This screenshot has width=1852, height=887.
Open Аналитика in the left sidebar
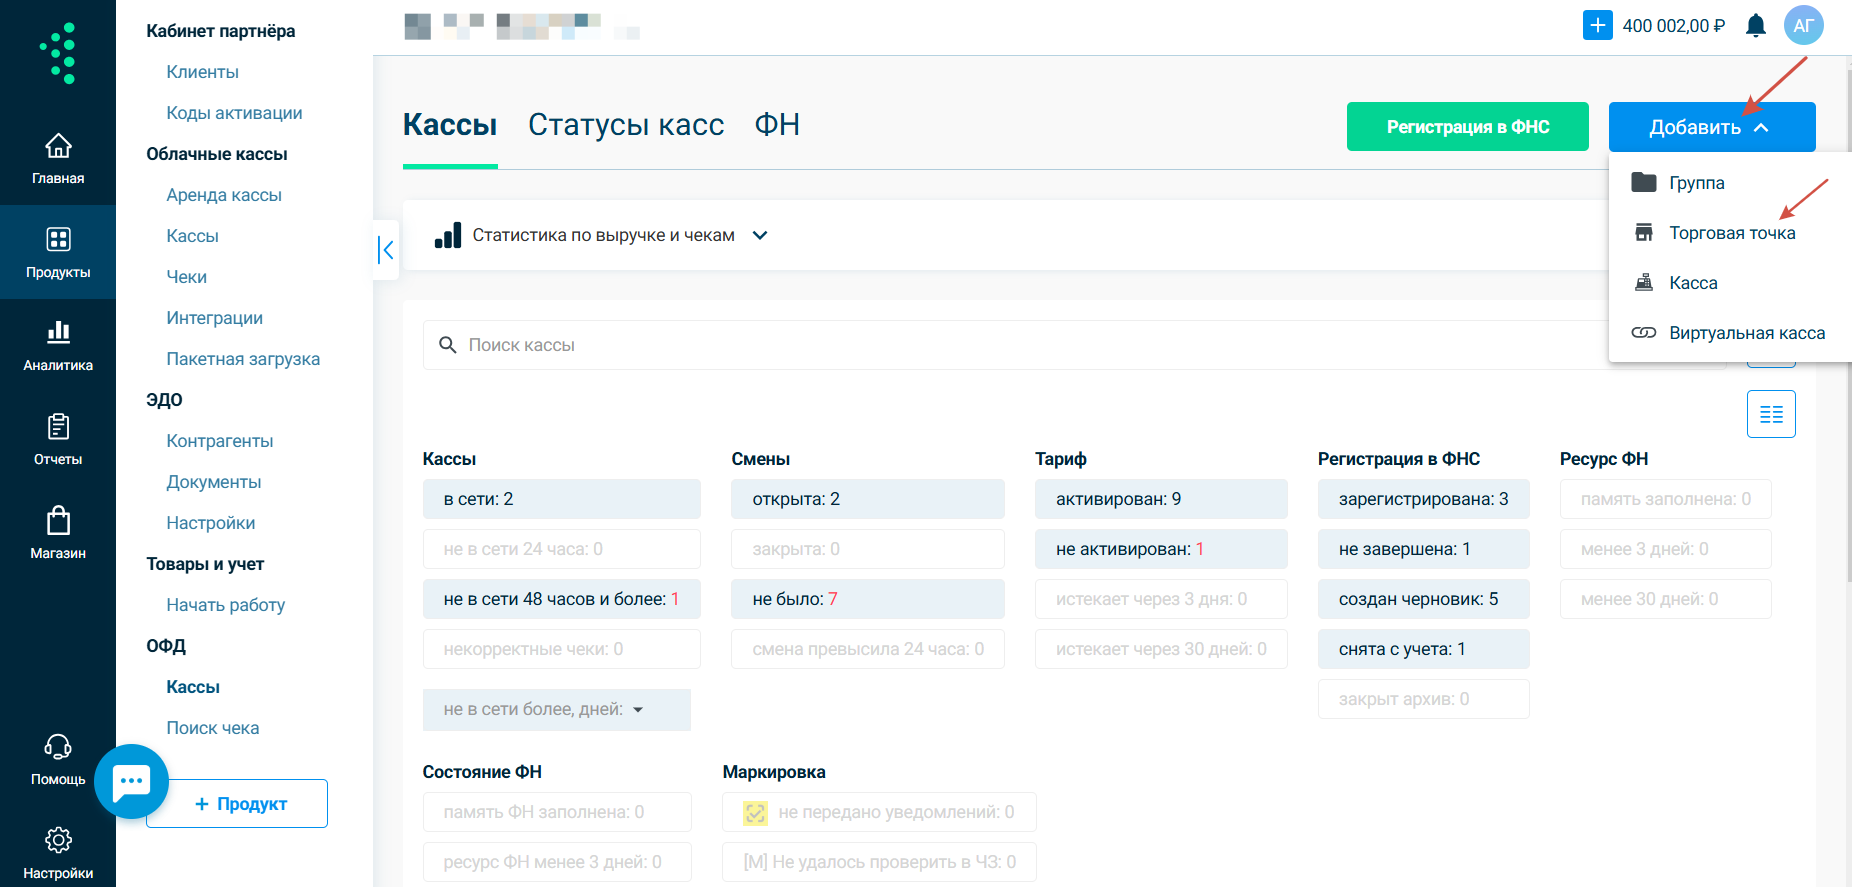click(x=58, y=345)
